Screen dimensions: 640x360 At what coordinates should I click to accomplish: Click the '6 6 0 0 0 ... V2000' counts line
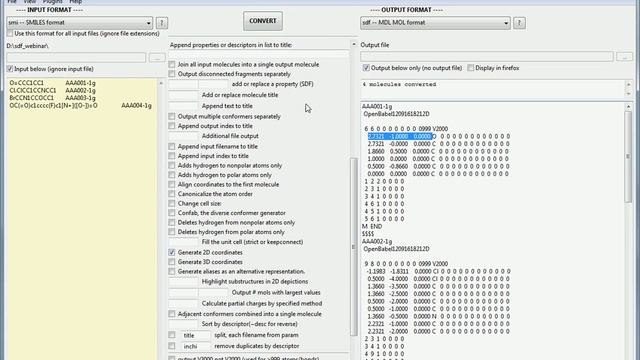pyautogui.click(x=406, y=129)
